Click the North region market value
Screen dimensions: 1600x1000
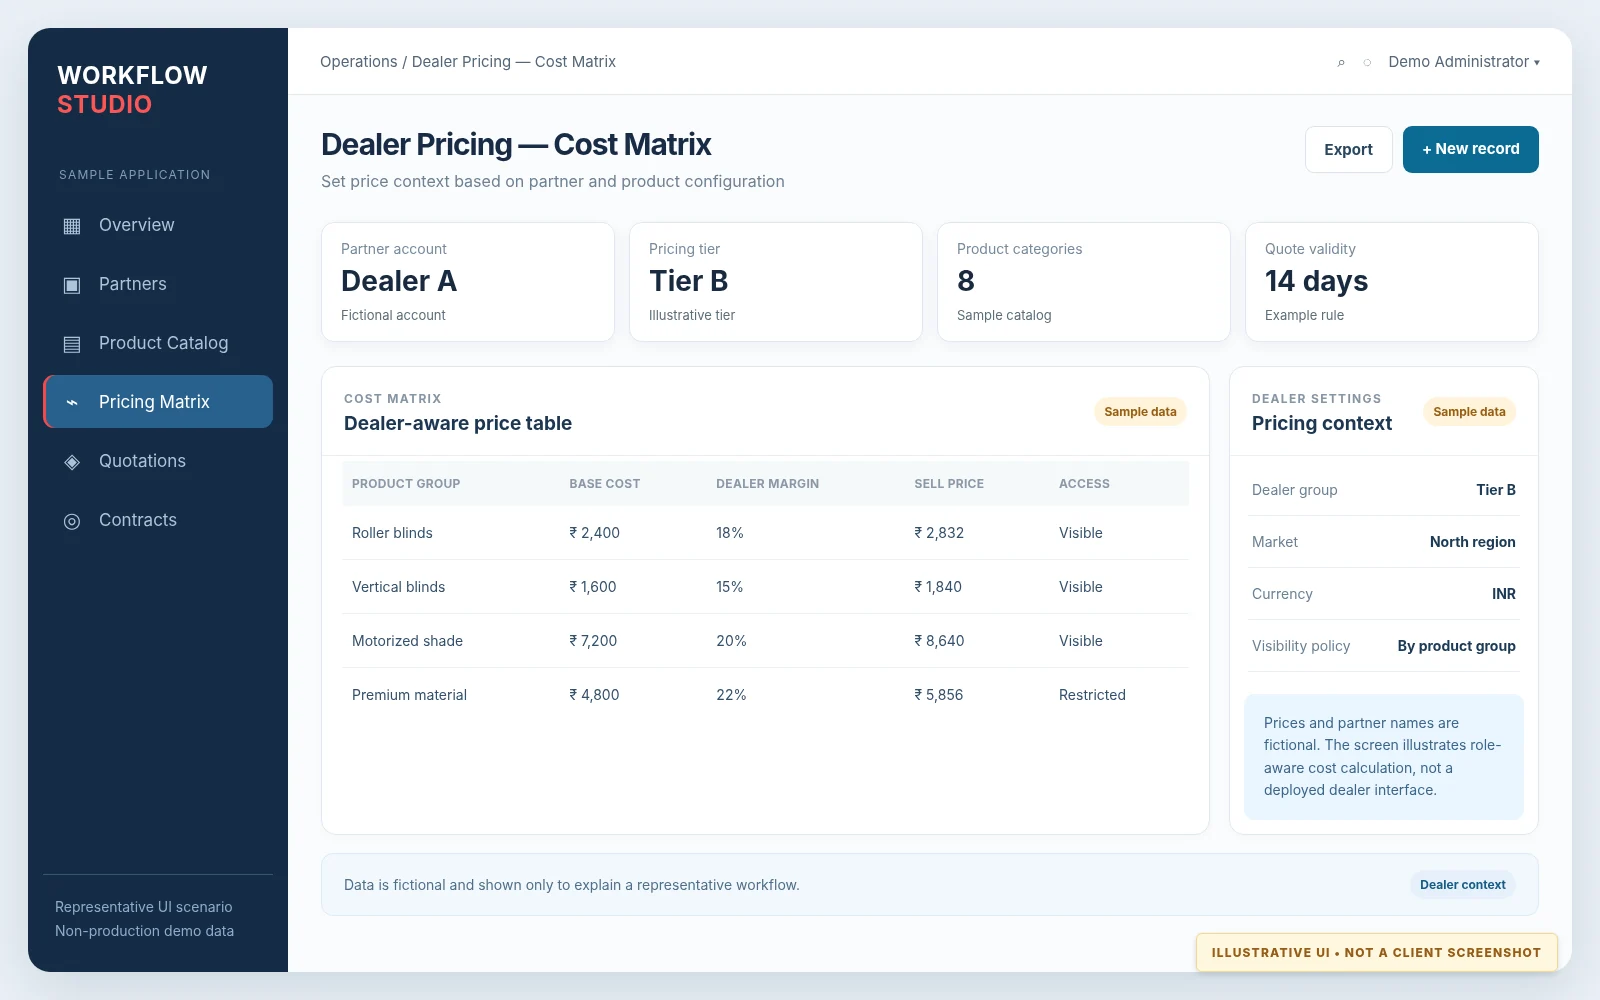pyautogui.click(x=1472, y=542)
